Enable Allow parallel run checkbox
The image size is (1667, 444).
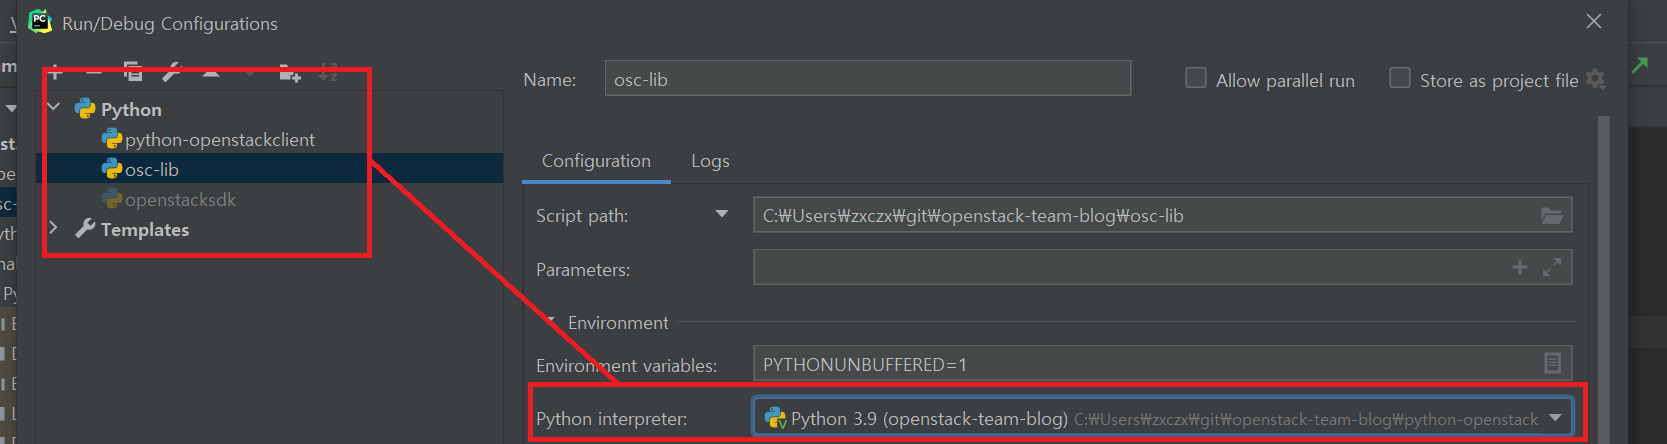[x=1196, y=78]
